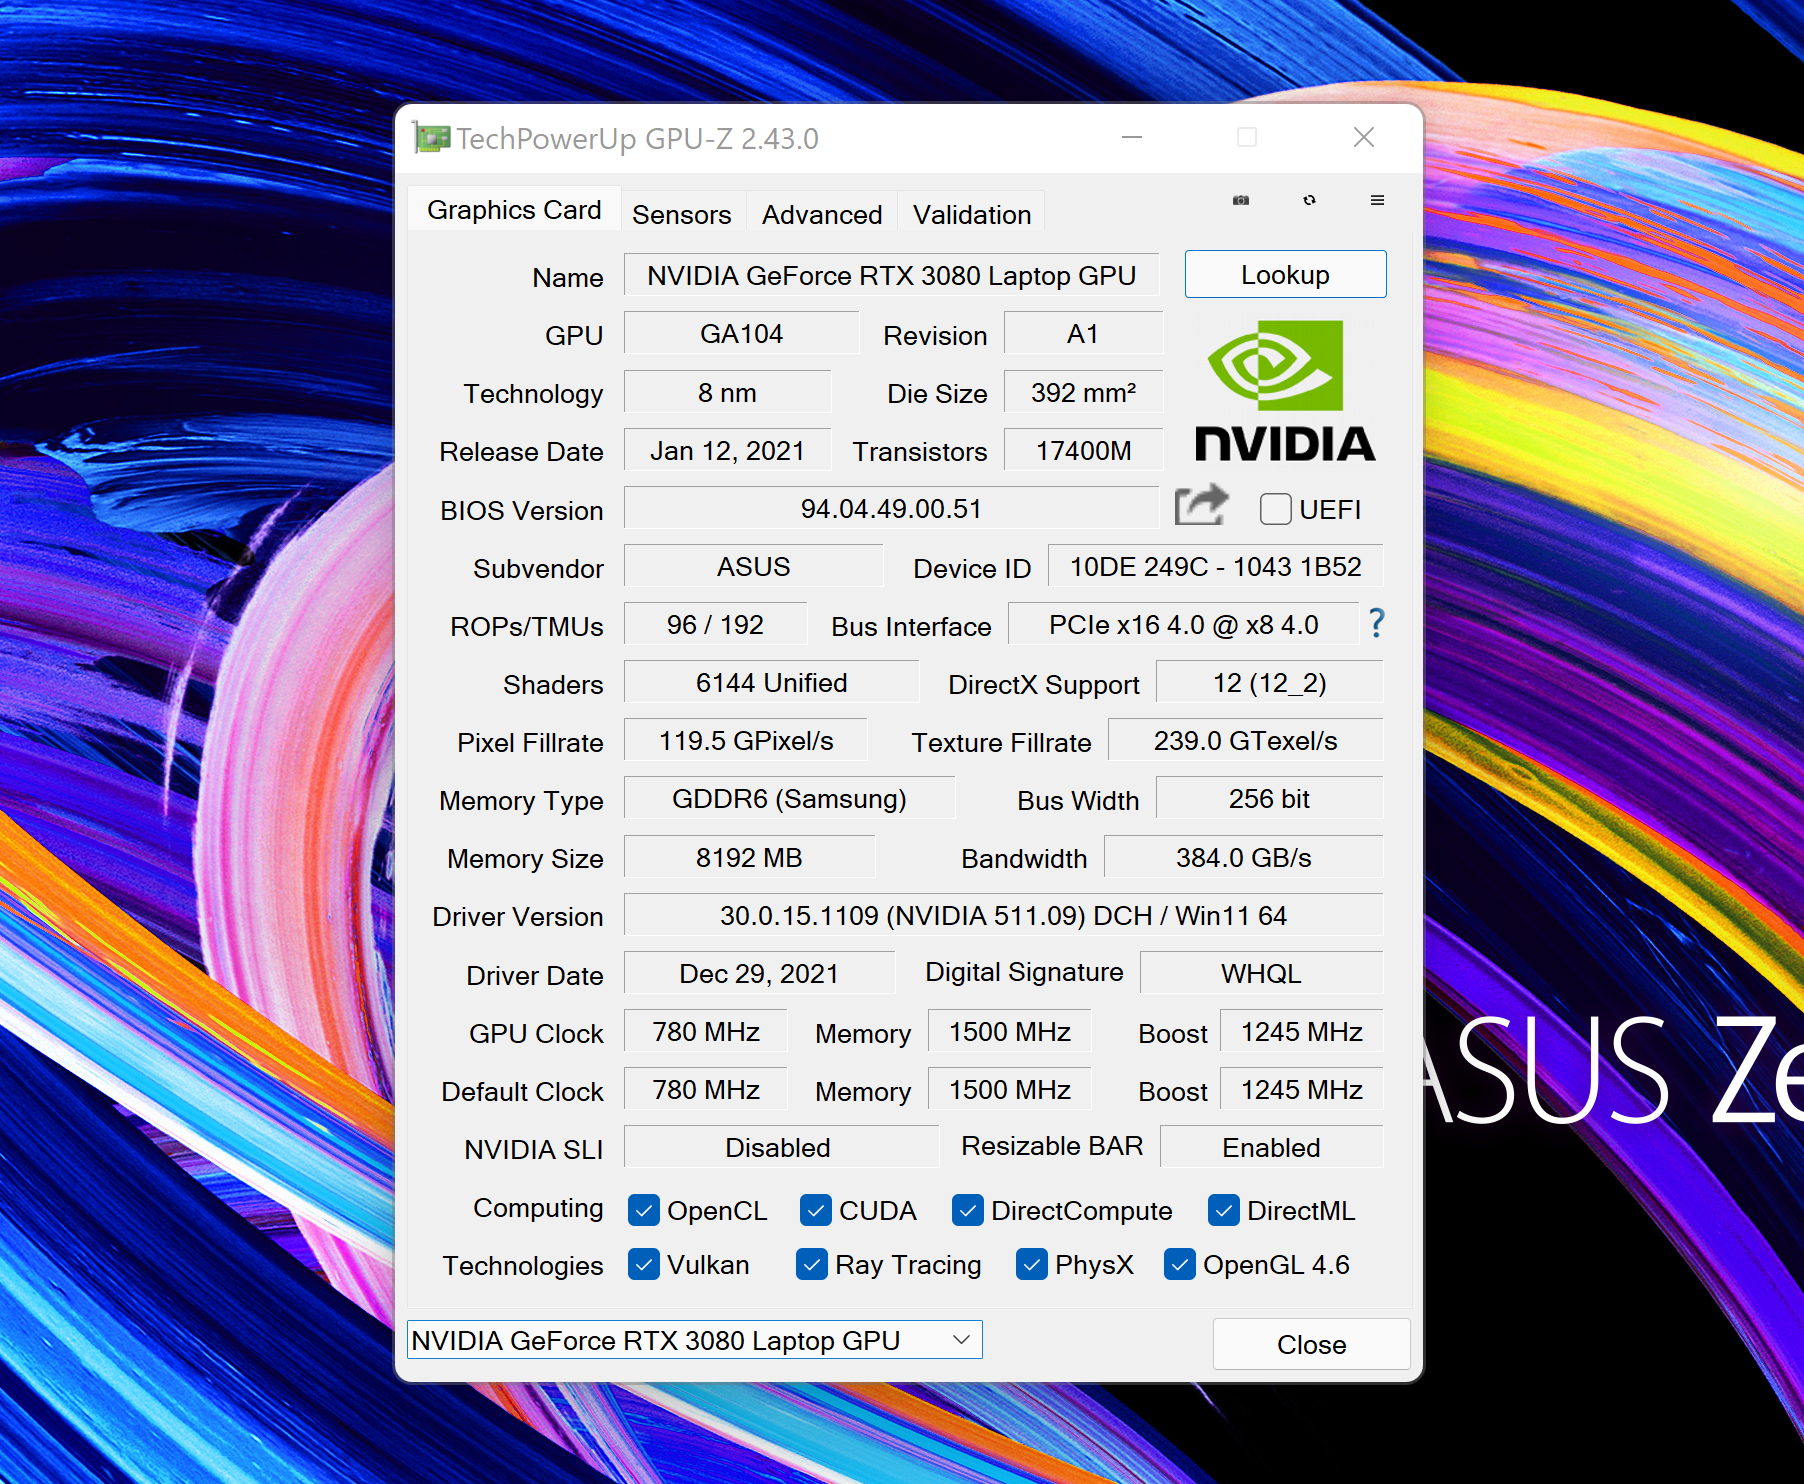Toggle the OpenCL checkbox

click(644, 1210)
